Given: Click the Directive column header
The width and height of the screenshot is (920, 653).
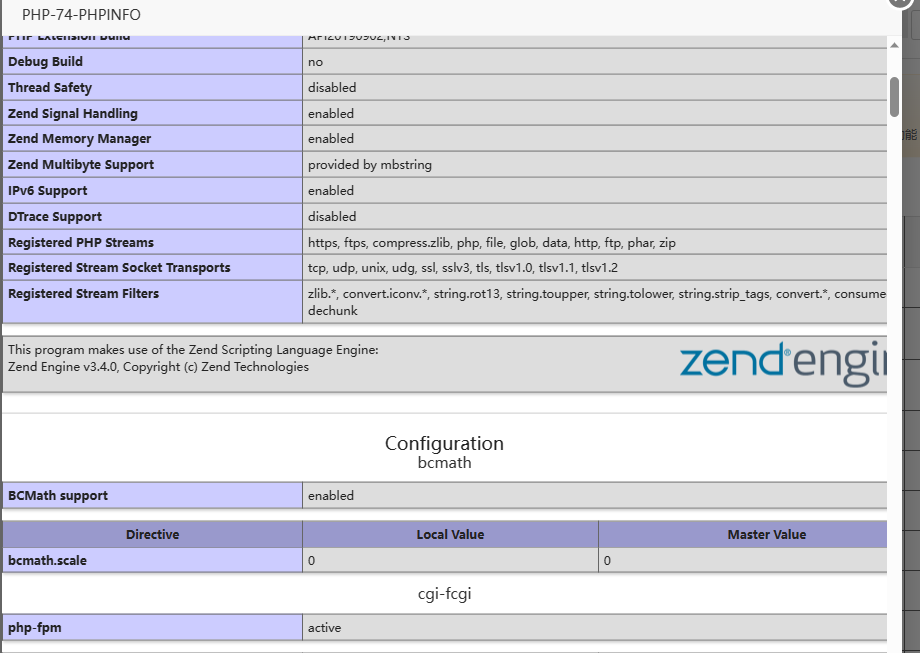Looking at the screenshot, I should tap(152, 535).
